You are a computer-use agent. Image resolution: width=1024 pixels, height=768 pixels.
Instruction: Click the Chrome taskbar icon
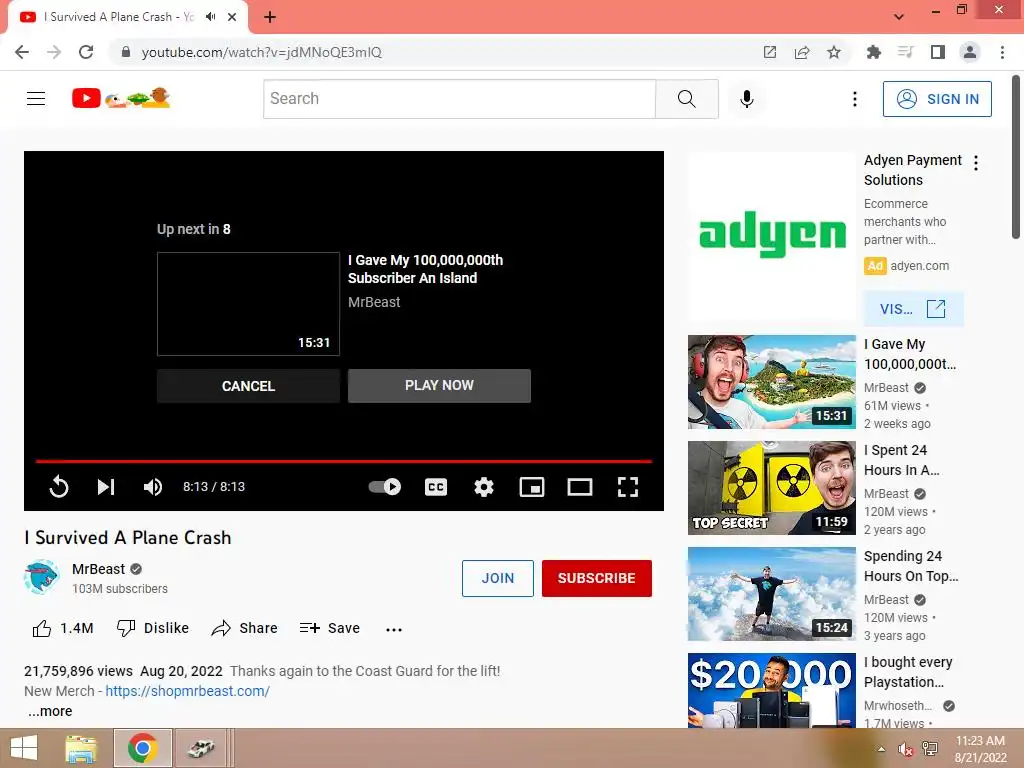(142, 748)
